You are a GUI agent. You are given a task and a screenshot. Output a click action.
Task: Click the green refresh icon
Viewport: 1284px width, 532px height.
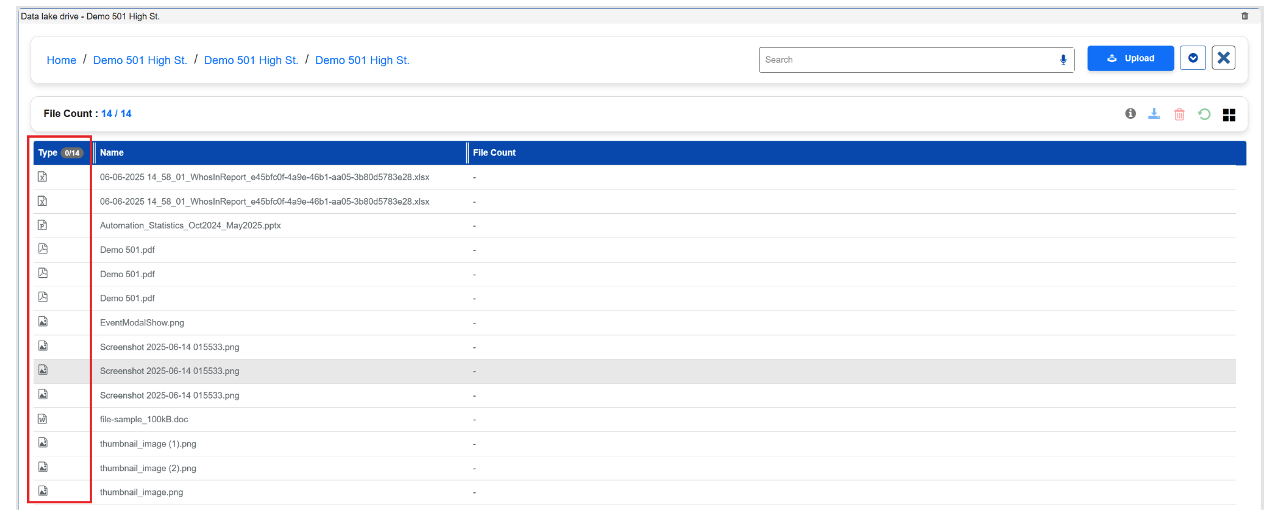click(1204, 114)
